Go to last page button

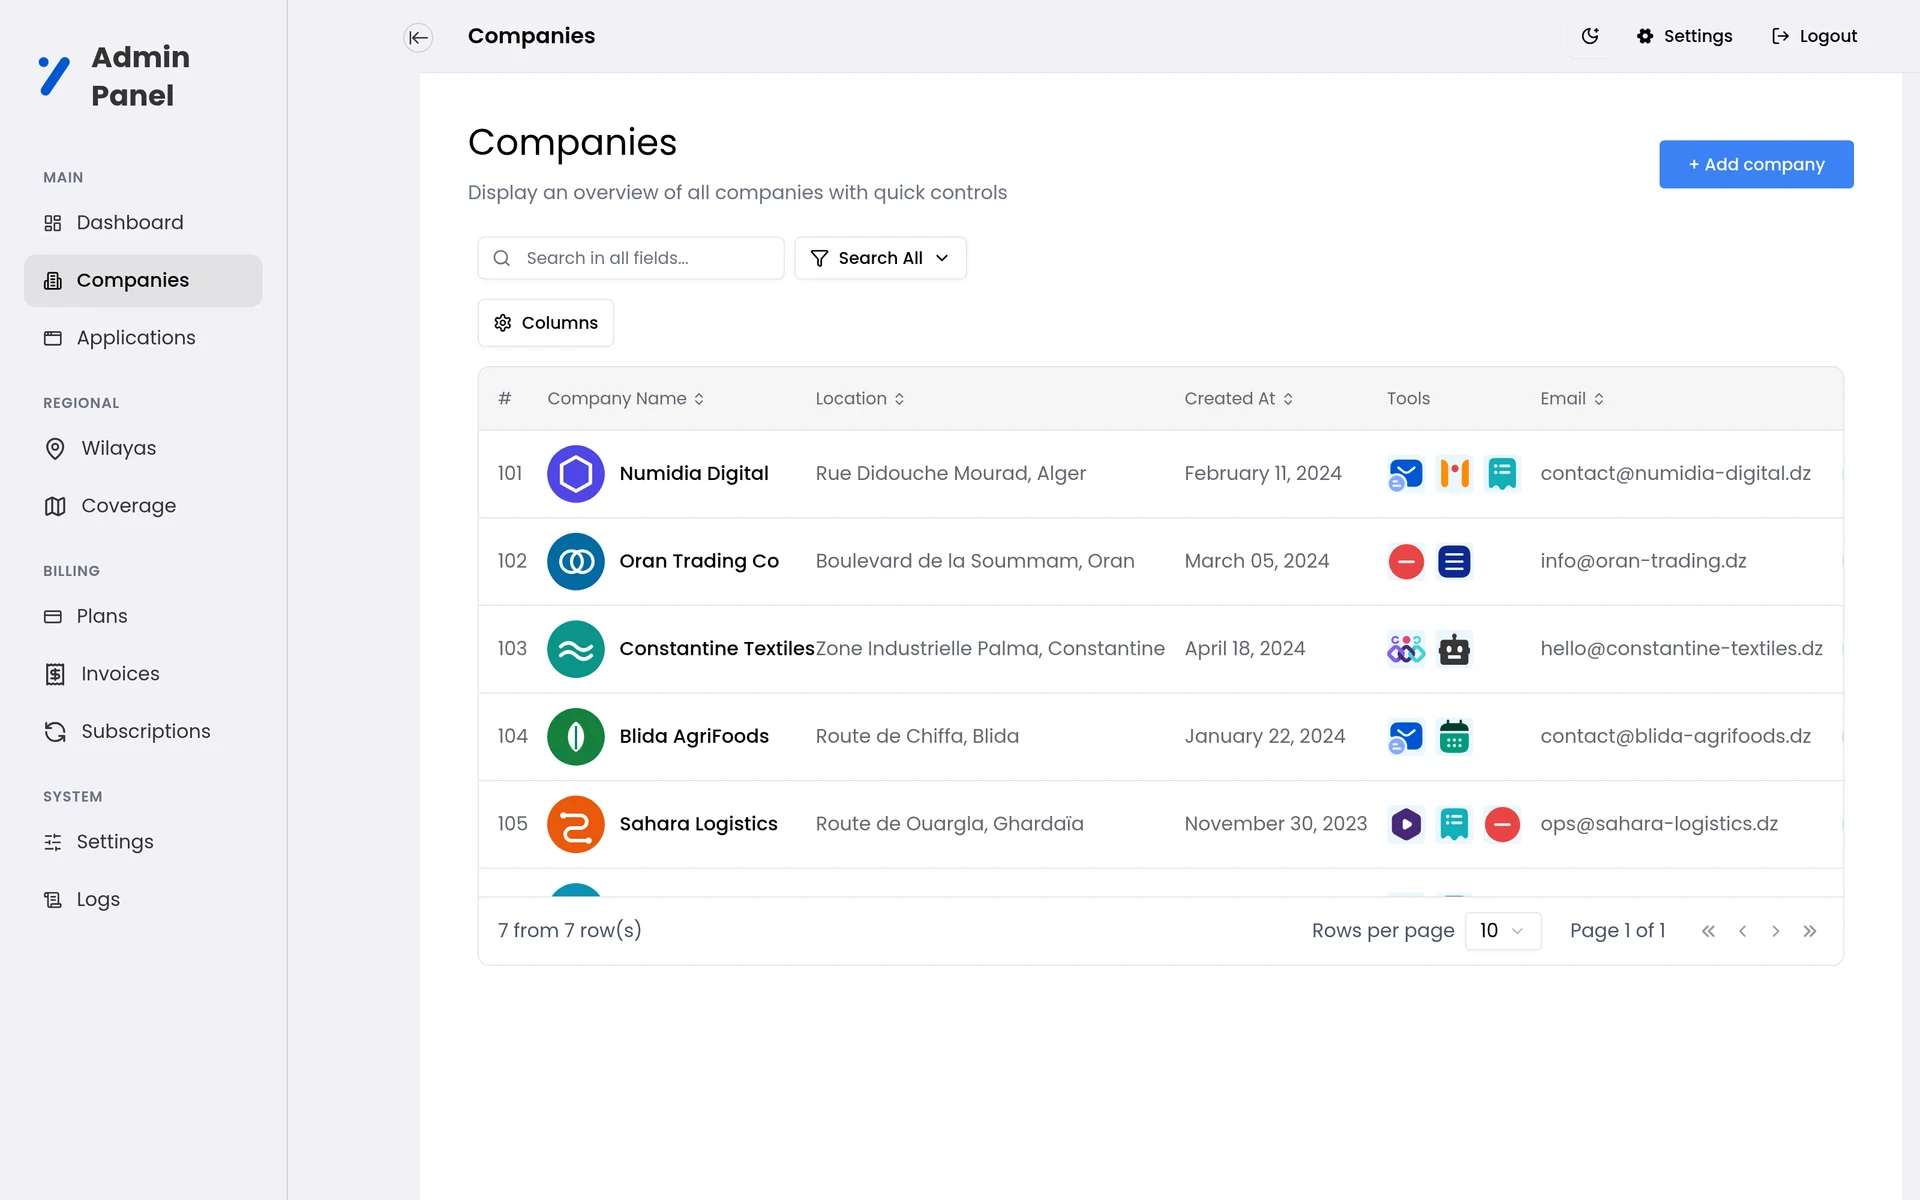1810,931
